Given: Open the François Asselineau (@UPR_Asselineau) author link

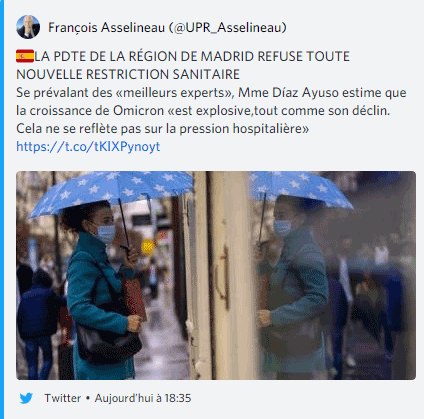Looking at the screenshot, I should [167, 27].
